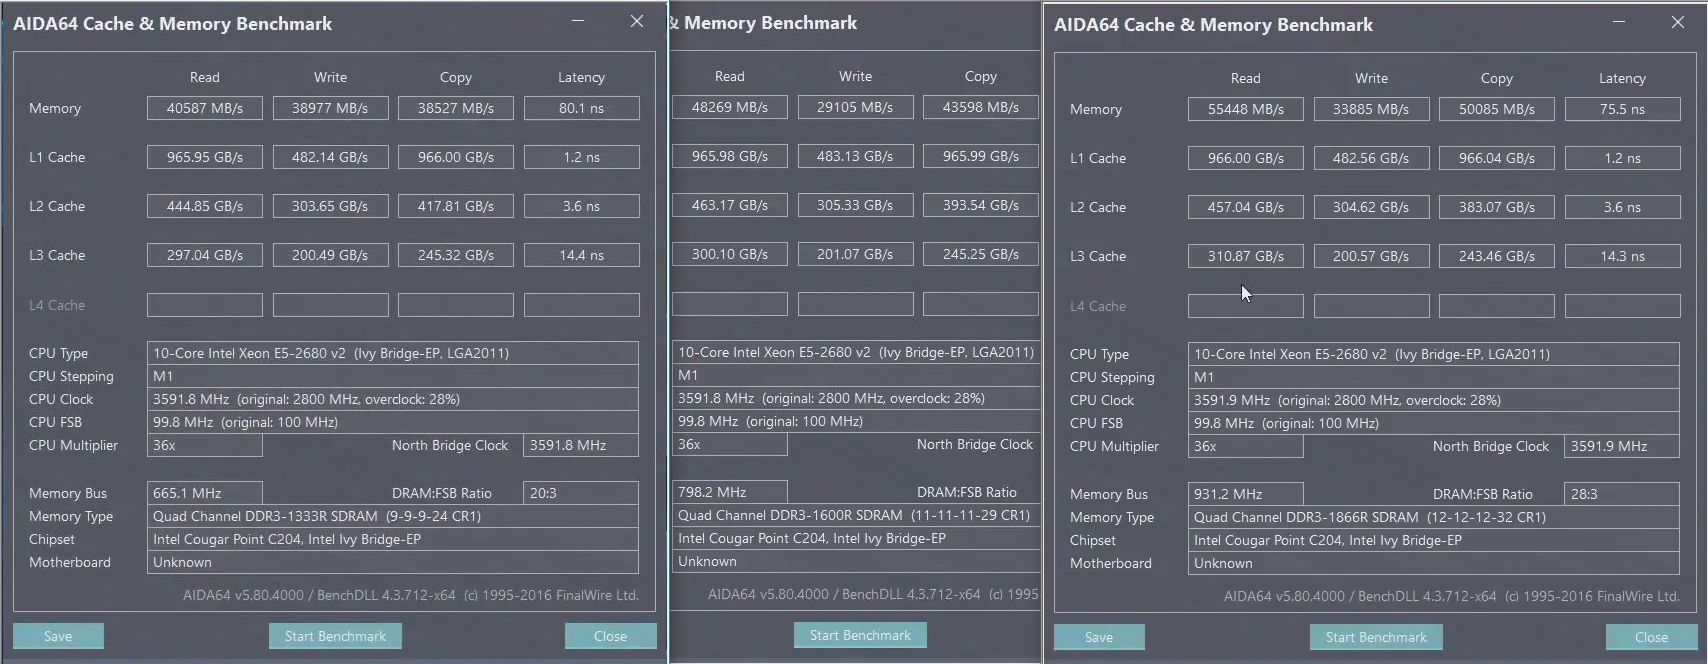This screenshot has height=664, width=1708.
Task: Start Benchmark in the DDR3-1866R window
Action: pyautogui.click(x=1376, y=637)
